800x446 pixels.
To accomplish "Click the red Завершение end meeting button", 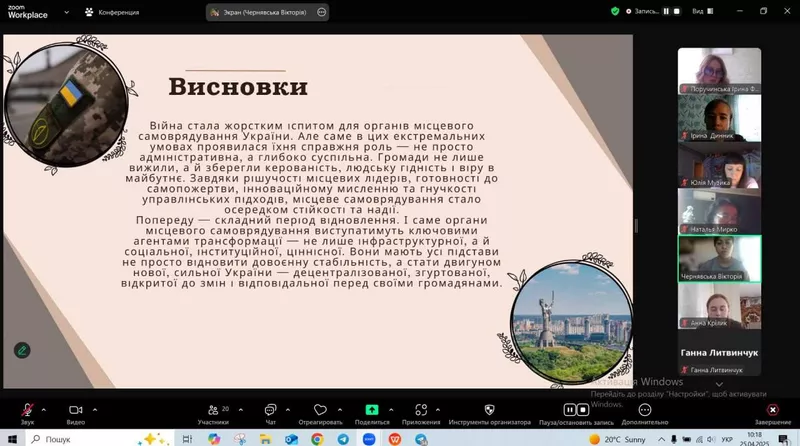I will 773,413.
